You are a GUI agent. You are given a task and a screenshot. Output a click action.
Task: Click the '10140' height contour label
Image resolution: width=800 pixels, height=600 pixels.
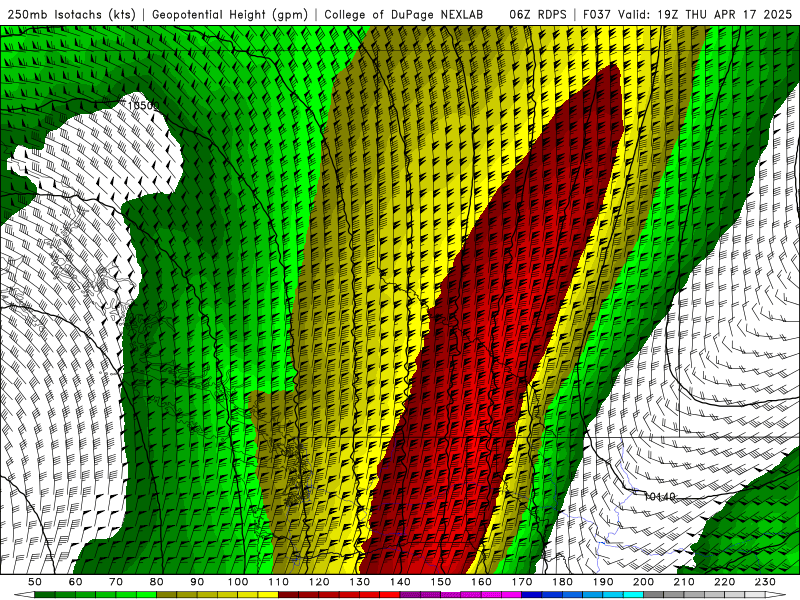coord(660,496)
